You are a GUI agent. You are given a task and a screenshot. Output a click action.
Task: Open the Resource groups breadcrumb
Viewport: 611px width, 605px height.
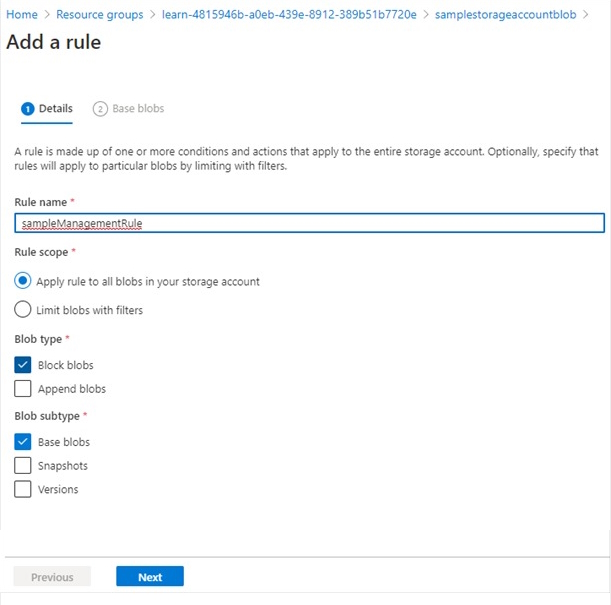tap(99, 15)
